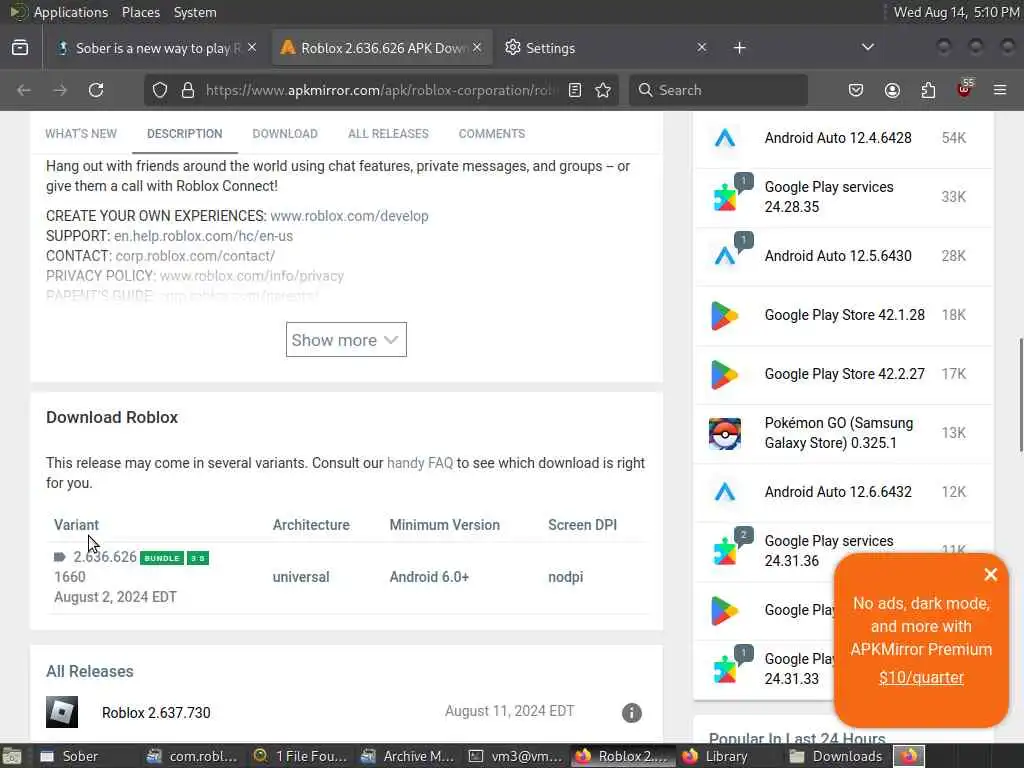Close the Sober tab
The width and height of the screenshot is (1024, 768).
tap(252, 48)
